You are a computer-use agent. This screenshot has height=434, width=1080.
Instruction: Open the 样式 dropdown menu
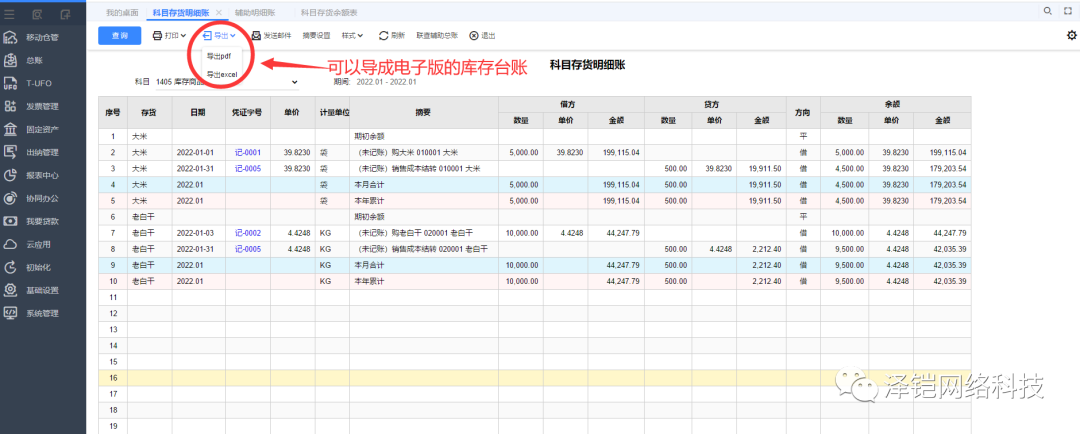(x=352, y=35)
